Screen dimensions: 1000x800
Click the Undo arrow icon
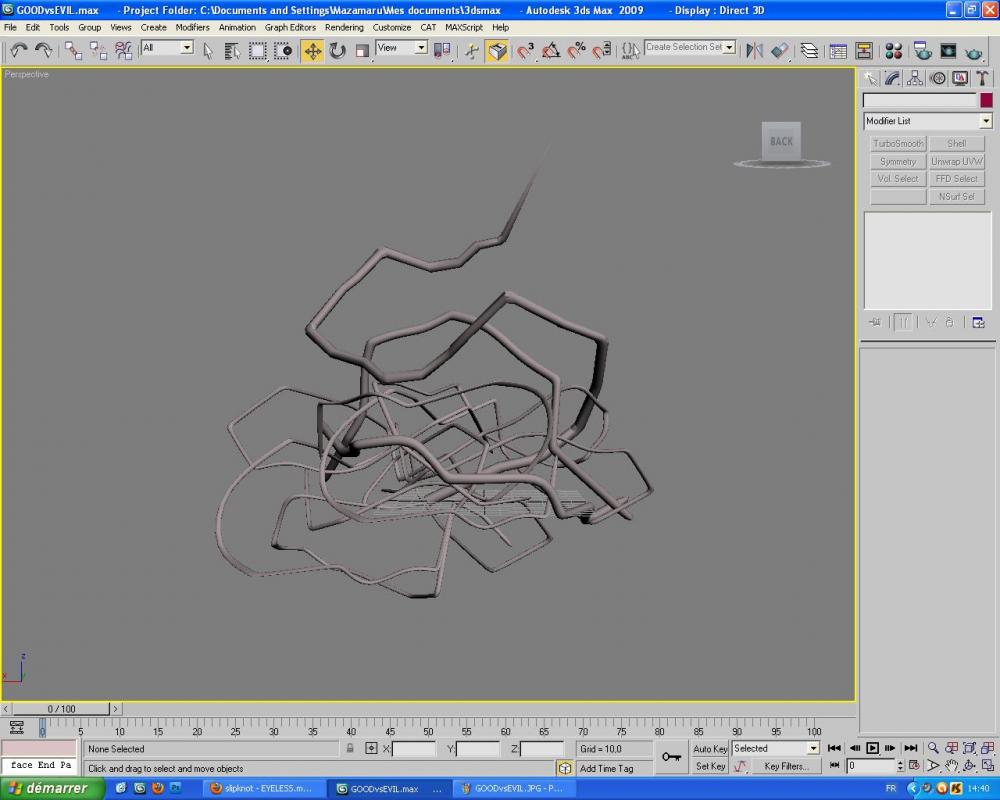point(19,50)
